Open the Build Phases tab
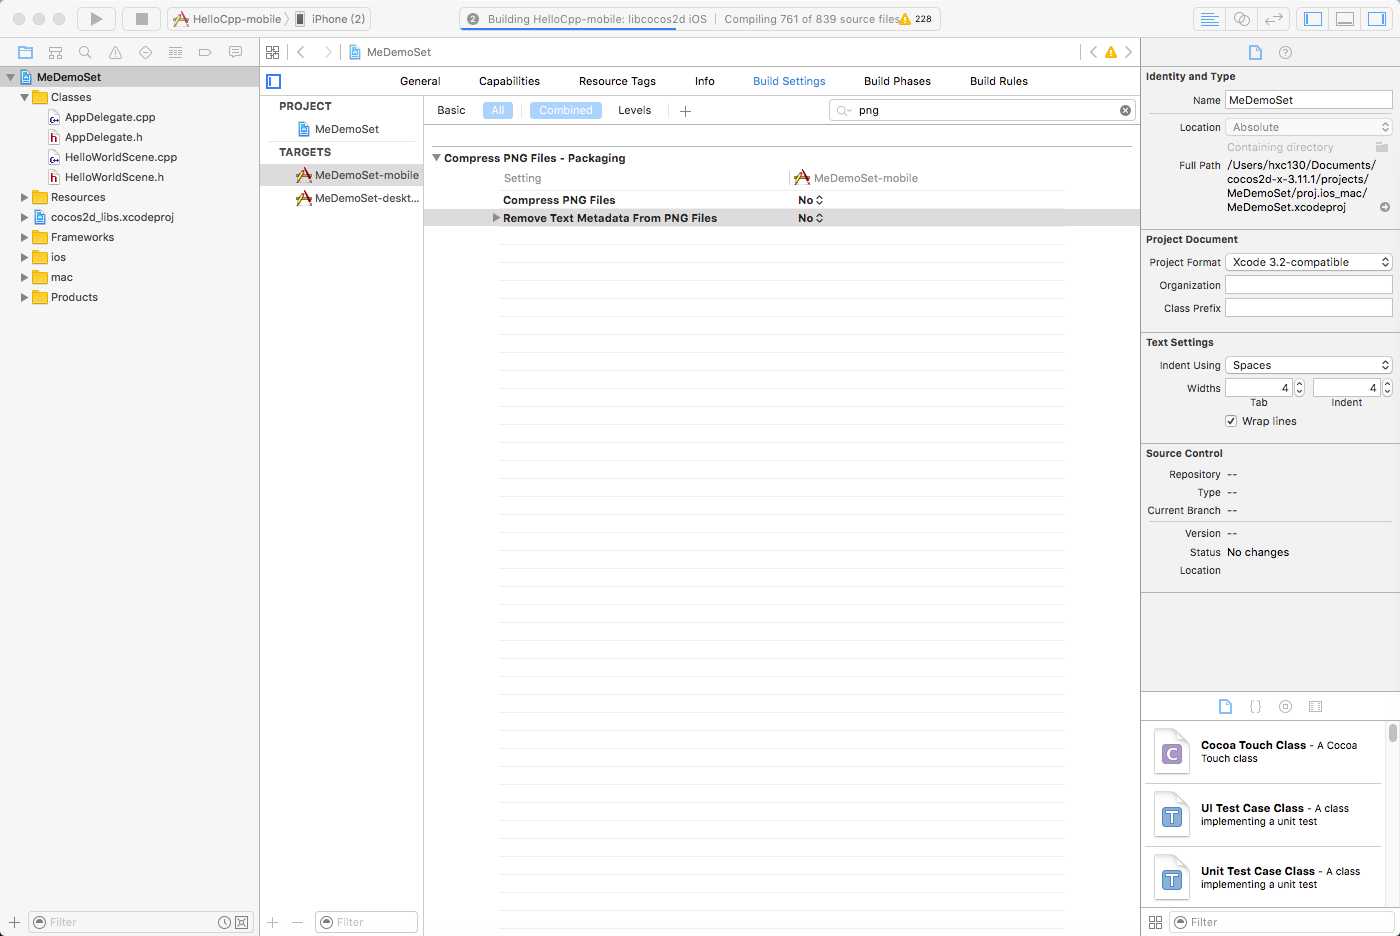Image resolution: width=1400 pixels, height=936 pixels. 897,81
